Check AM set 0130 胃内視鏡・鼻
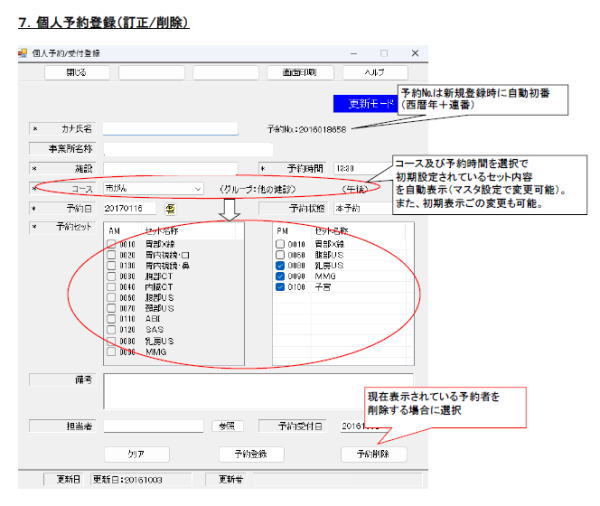 tap(111, 265)
